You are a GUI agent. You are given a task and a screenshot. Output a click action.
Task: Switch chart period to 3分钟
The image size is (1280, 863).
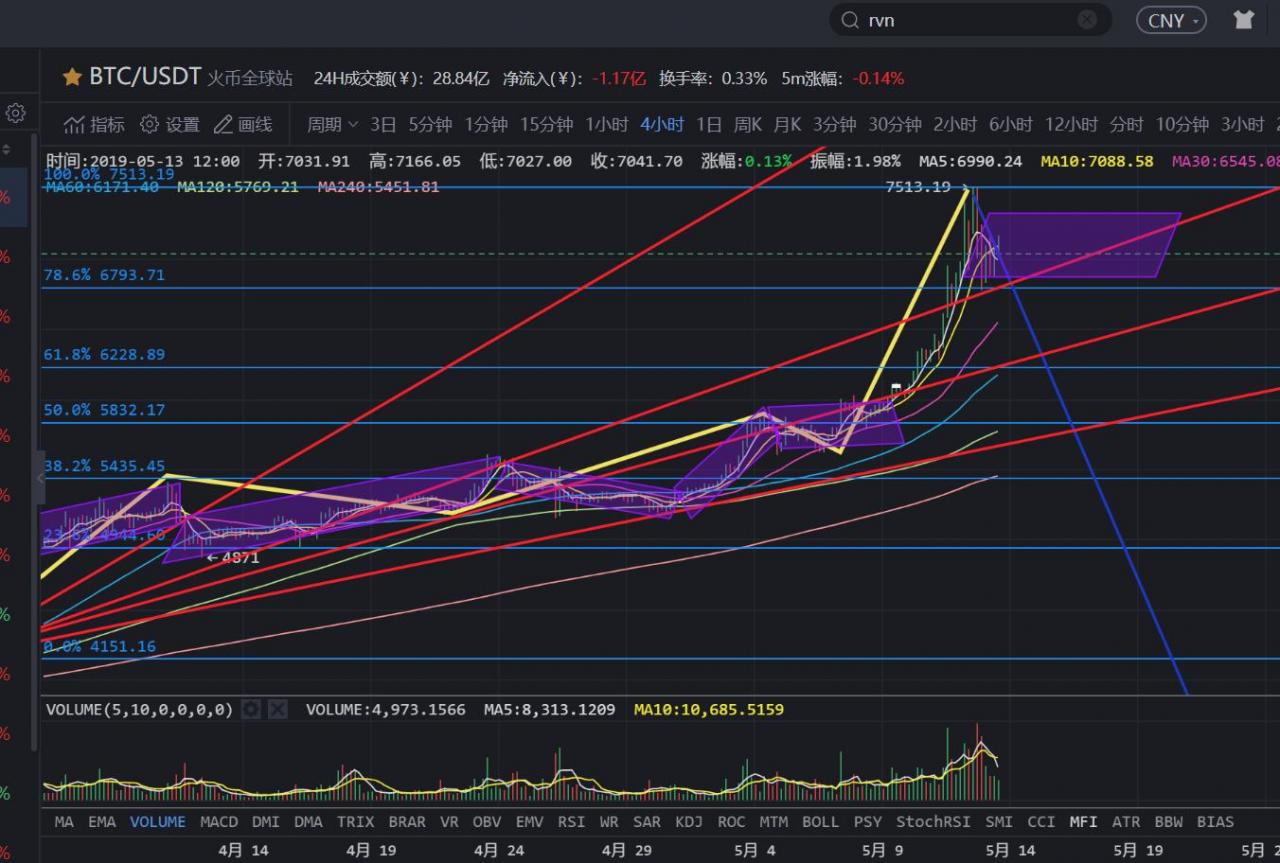coord(834,125)
